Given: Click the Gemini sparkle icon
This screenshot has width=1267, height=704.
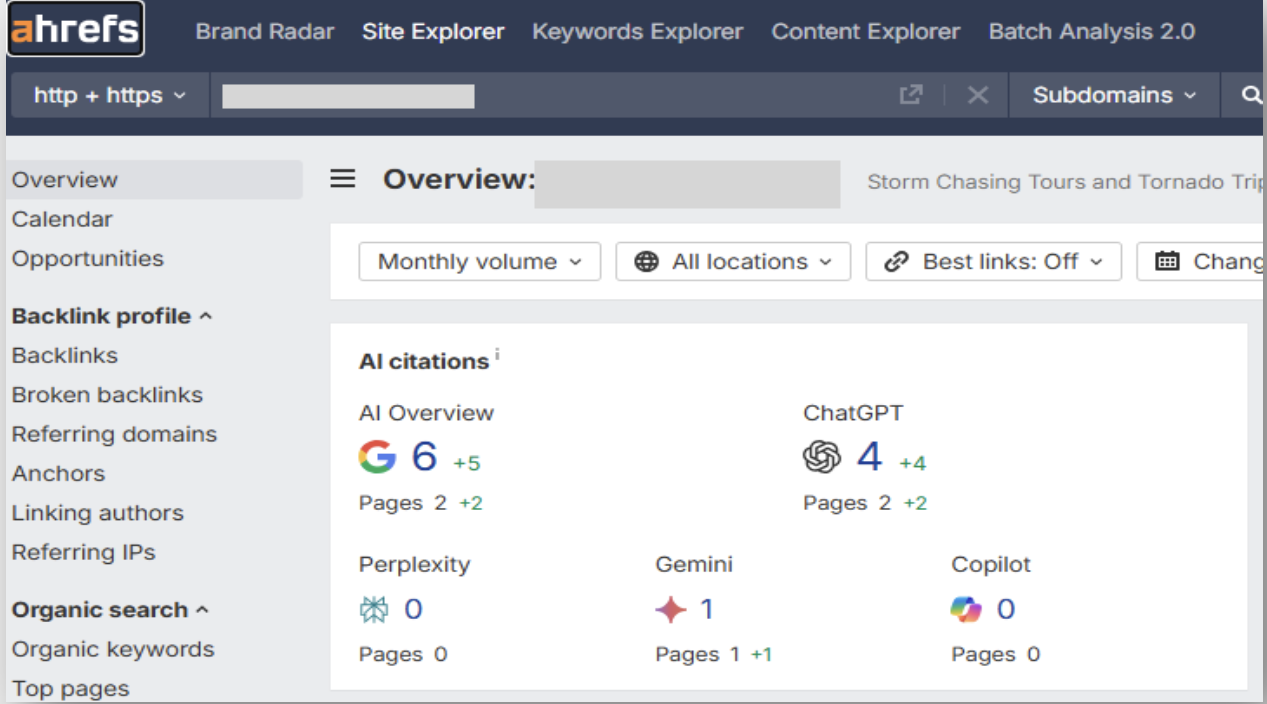Looking at the screenshot, I should coord(671,609).
